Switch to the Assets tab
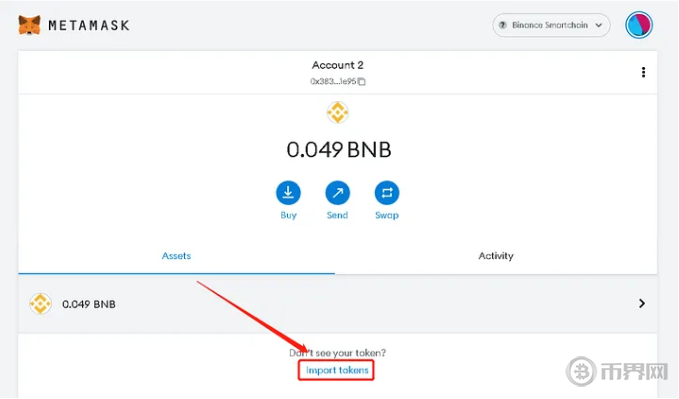This screenshot has height=399, width=679. [176, 256]
